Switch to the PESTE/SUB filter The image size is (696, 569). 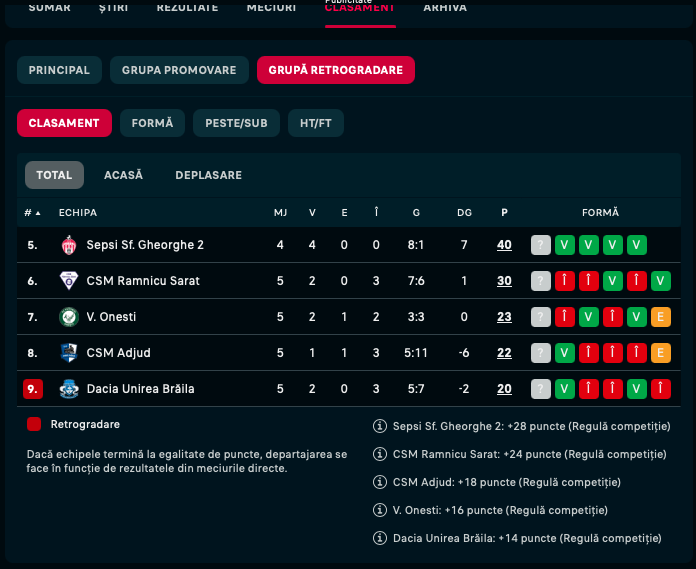[236, 123]
